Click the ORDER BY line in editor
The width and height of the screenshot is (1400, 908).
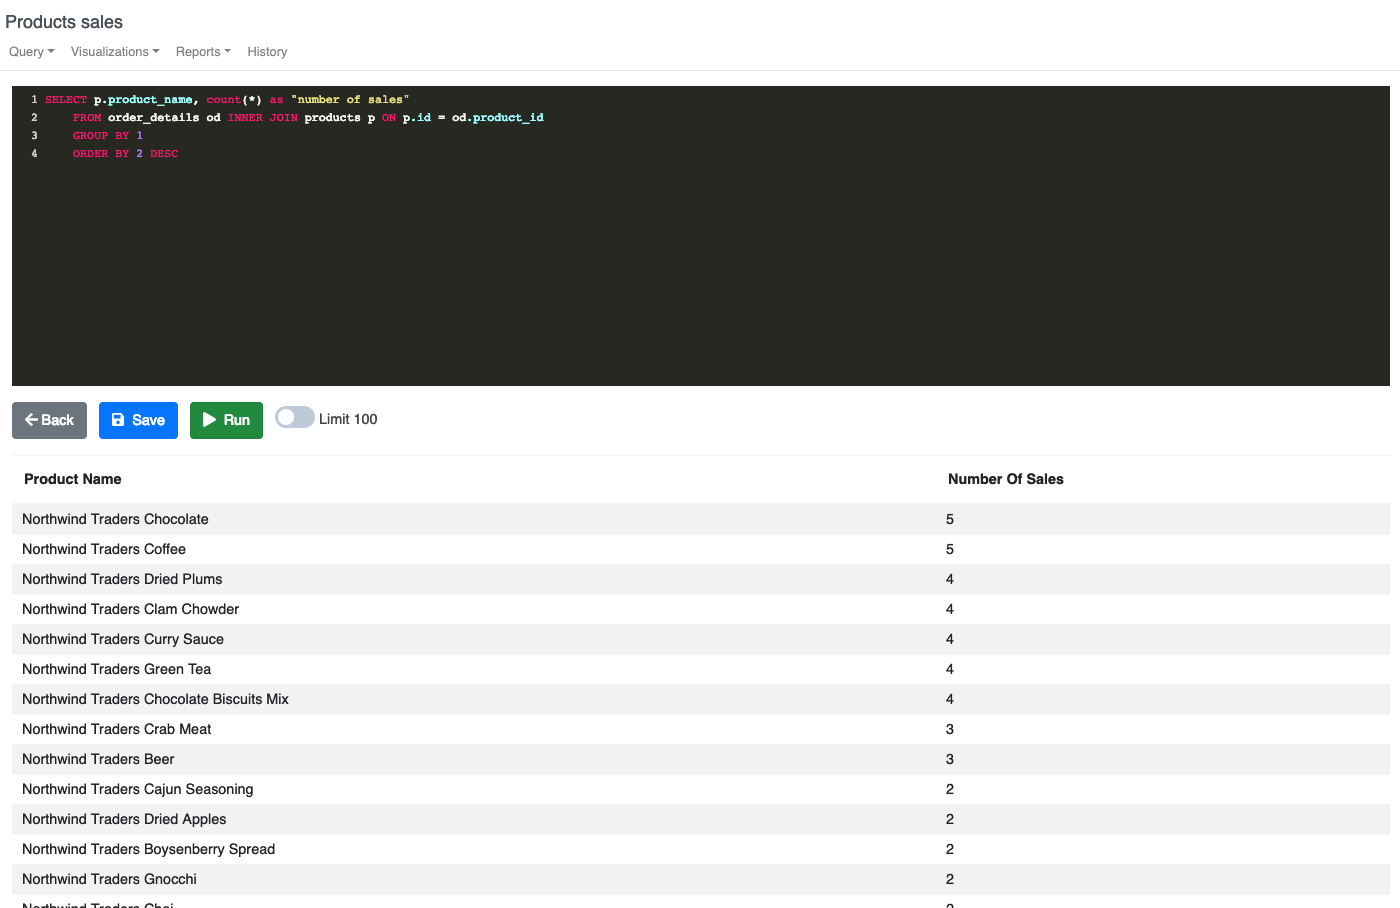(x=125, y=154)
